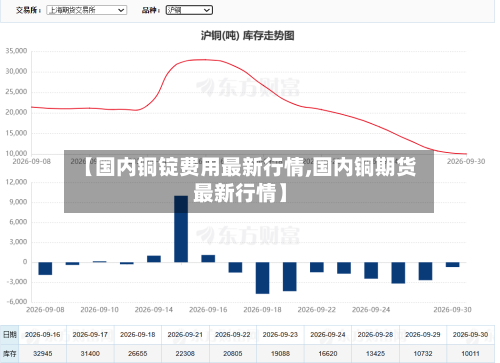The height and width of the screenshot is (363, 500).
Task: Click inventory value 32945
Action: click(x=43, y=354)
